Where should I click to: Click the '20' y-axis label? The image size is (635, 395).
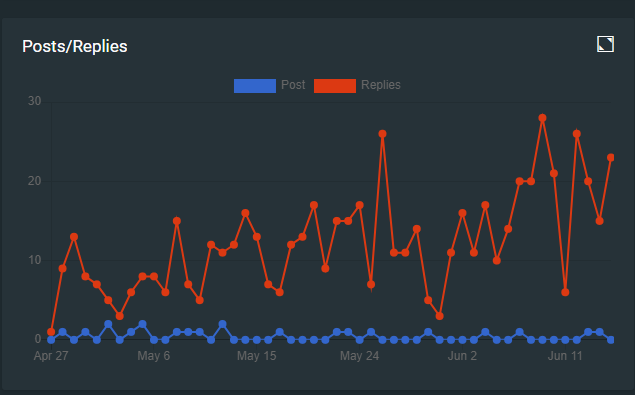[x=34, y=181]
